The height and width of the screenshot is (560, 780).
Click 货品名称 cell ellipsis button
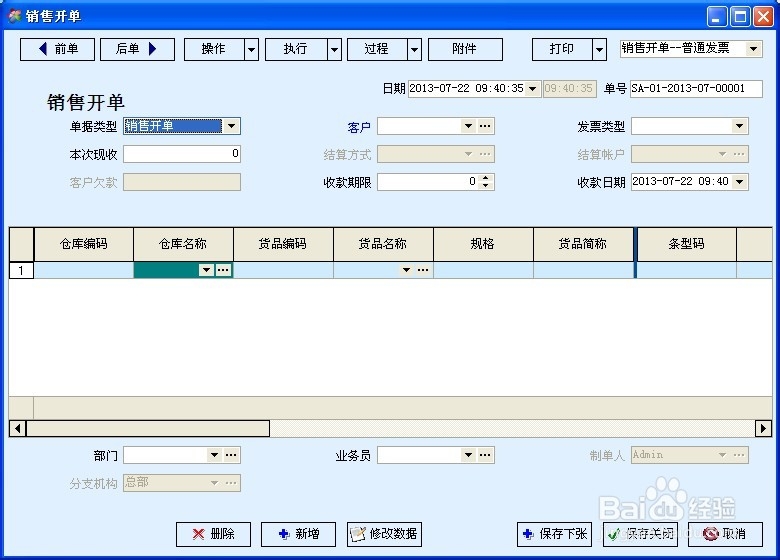coord(423,270)
